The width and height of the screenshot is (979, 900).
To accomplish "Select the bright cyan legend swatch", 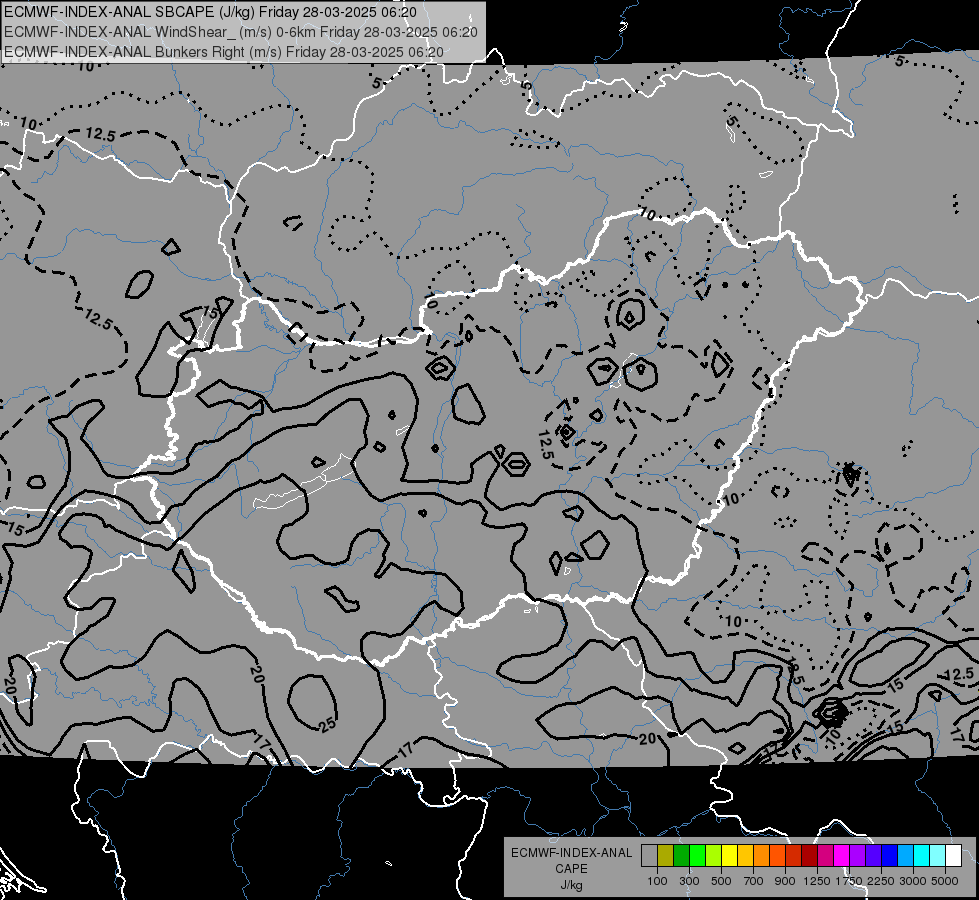I will point(922,855).
